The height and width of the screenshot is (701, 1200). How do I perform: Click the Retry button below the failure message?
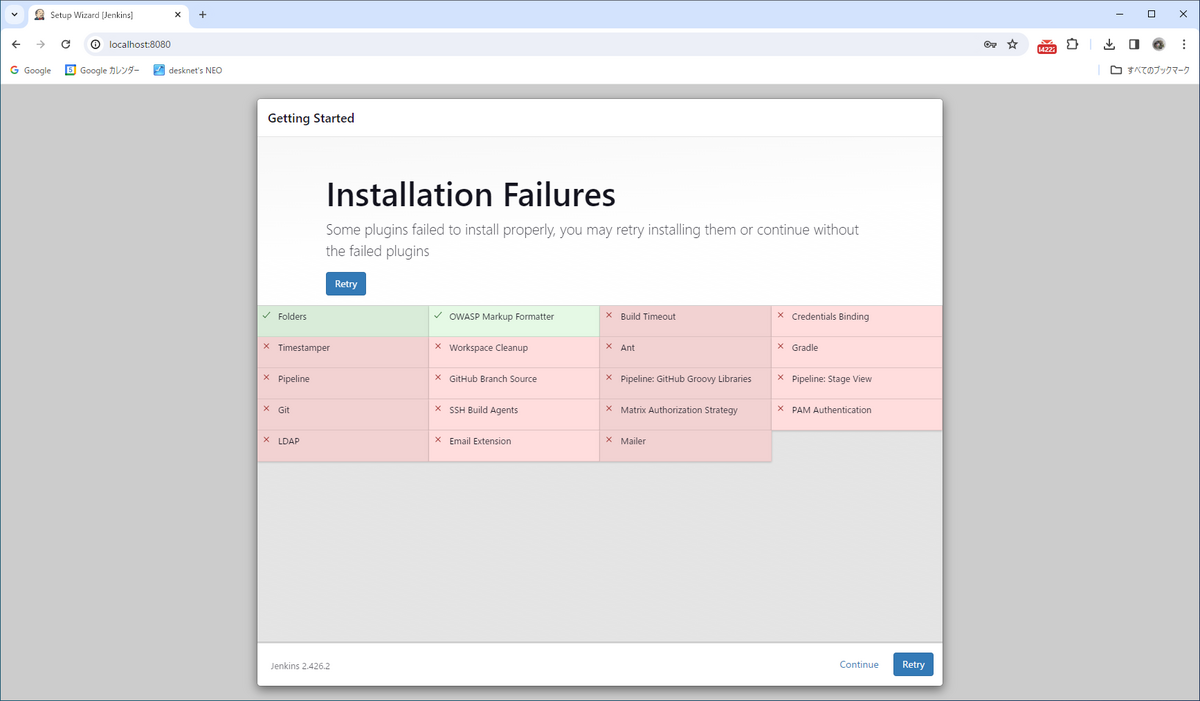[x=346, y=284]
